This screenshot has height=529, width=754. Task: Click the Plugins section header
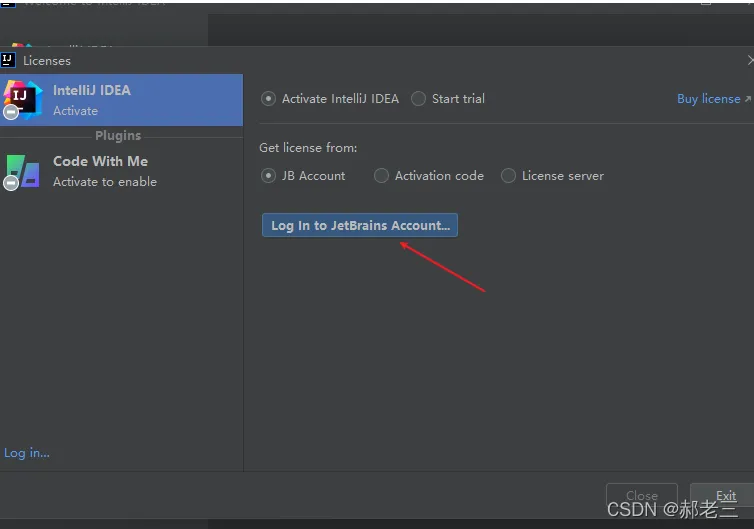(x=118, y=136)
